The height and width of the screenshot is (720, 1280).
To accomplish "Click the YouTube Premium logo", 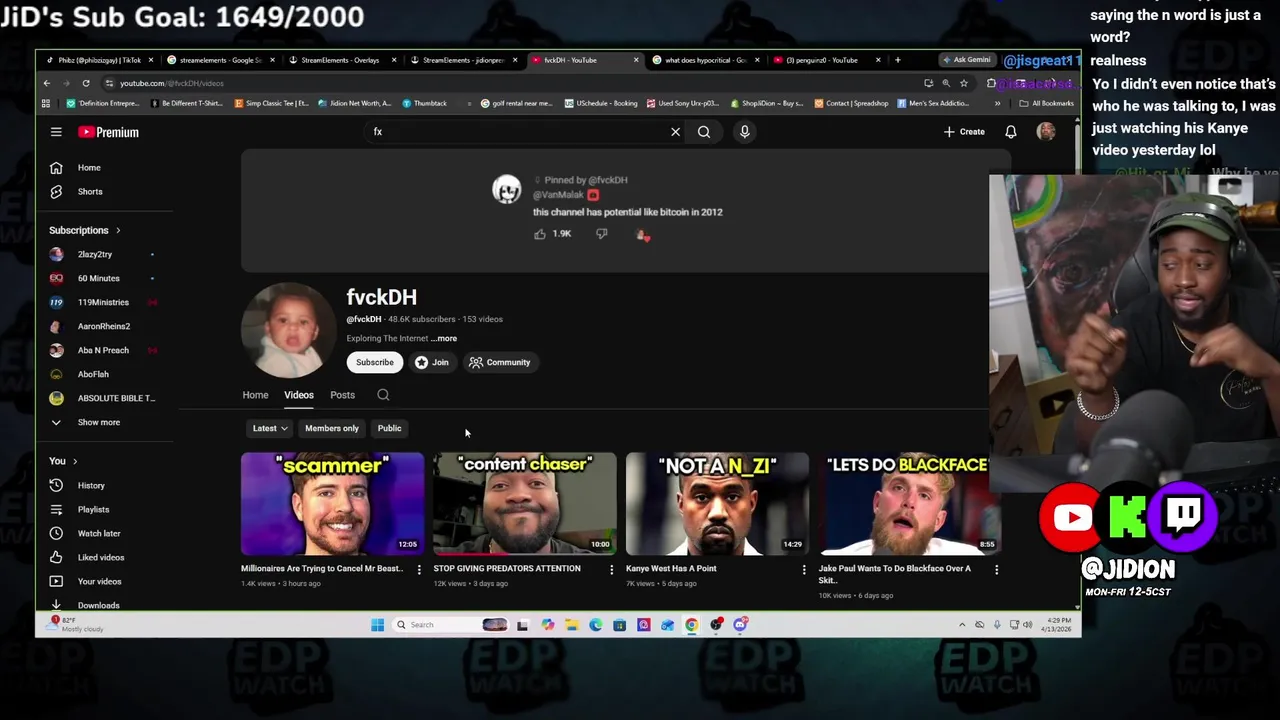I will click(x=108, y=132).
